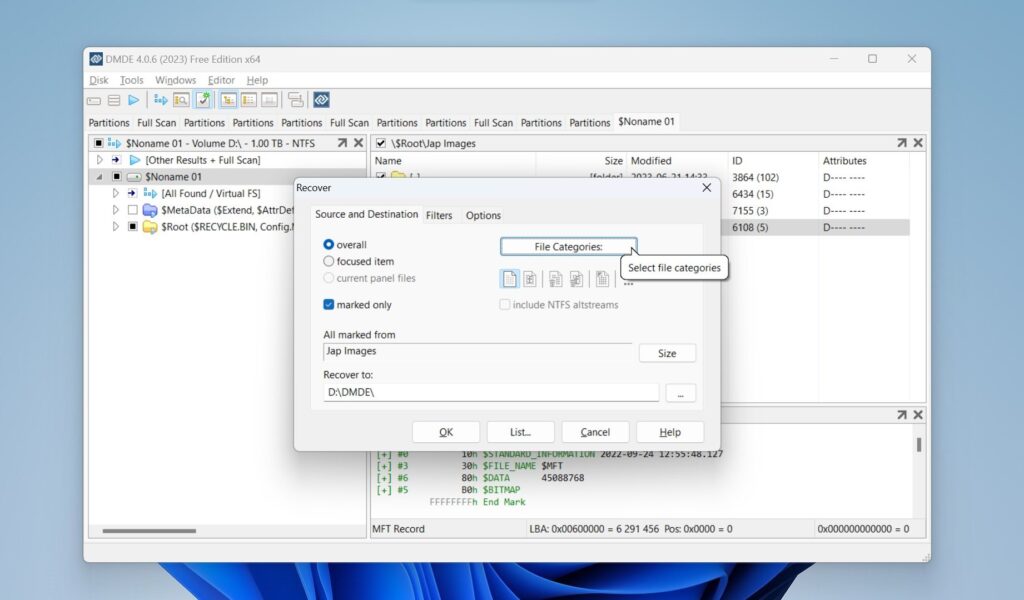Select the focused item radio button
Viewport: 1024px width, 600px height.
[329, 261]
